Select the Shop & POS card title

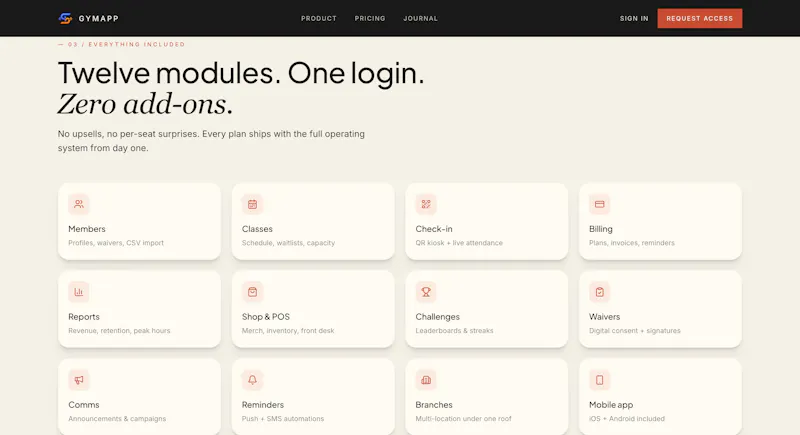(x=266, y=317)
